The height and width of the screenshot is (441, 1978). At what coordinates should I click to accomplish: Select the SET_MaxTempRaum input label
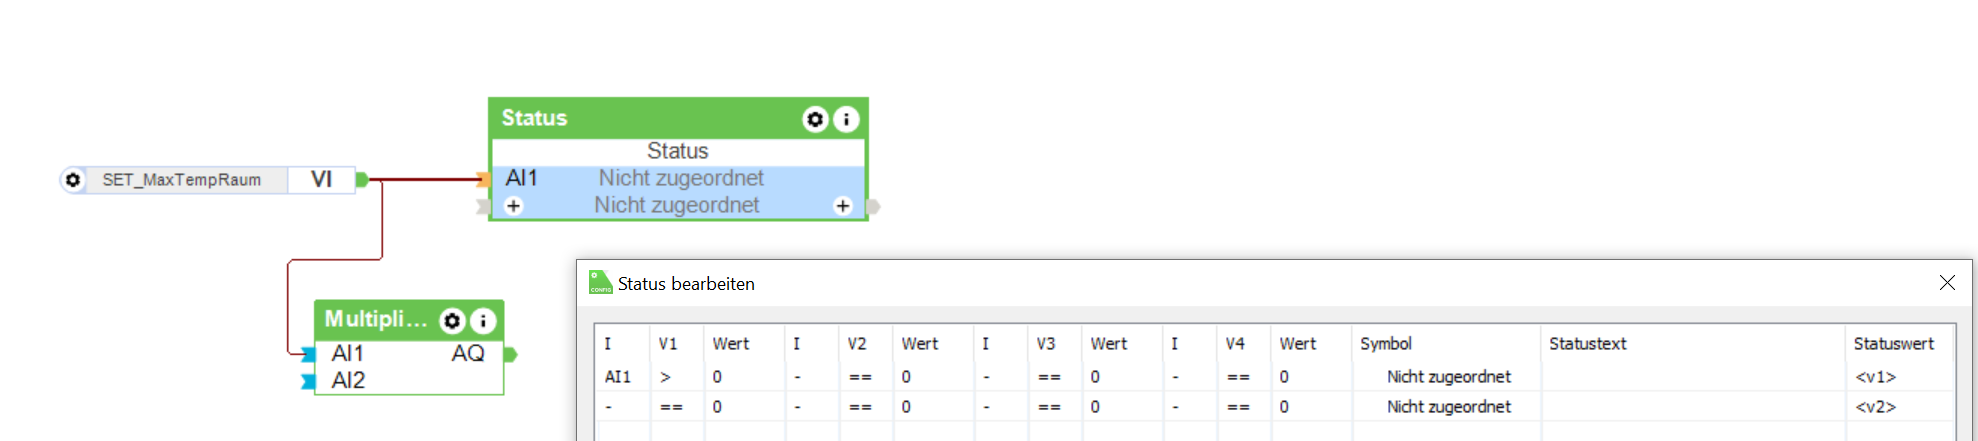click(x=182, y=180)
